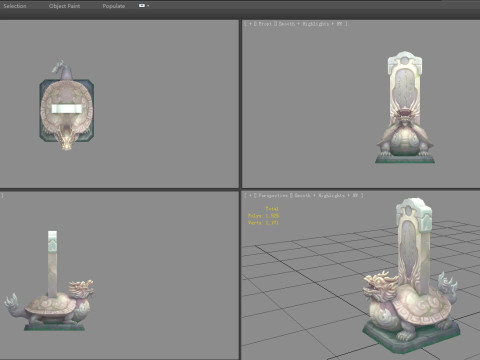Open the Selection ribbon tab
Image resolution: width=480 pixels, height=360 pixels.
[15, 6]
